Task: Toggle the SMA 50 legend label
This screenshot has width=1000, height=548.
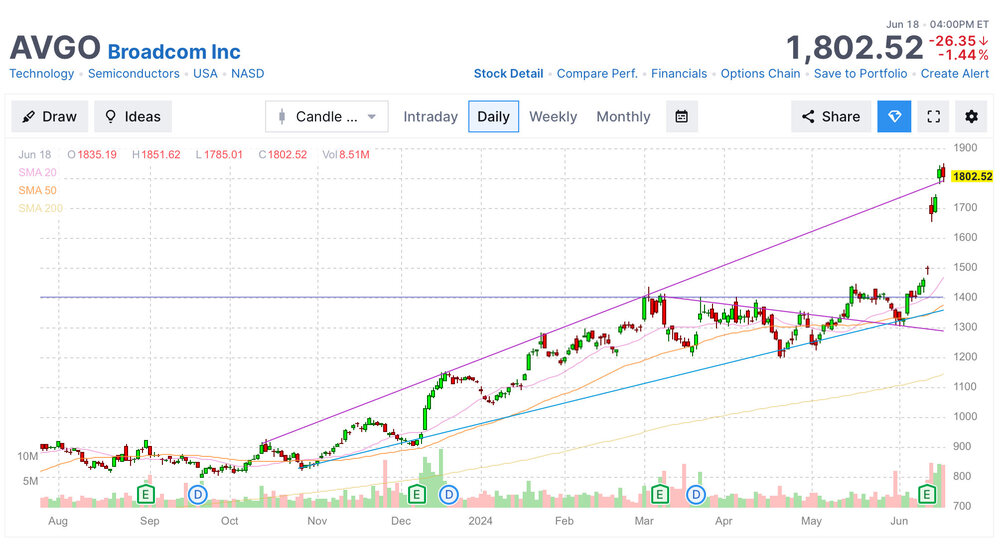Action: click(x=37, y=190)
